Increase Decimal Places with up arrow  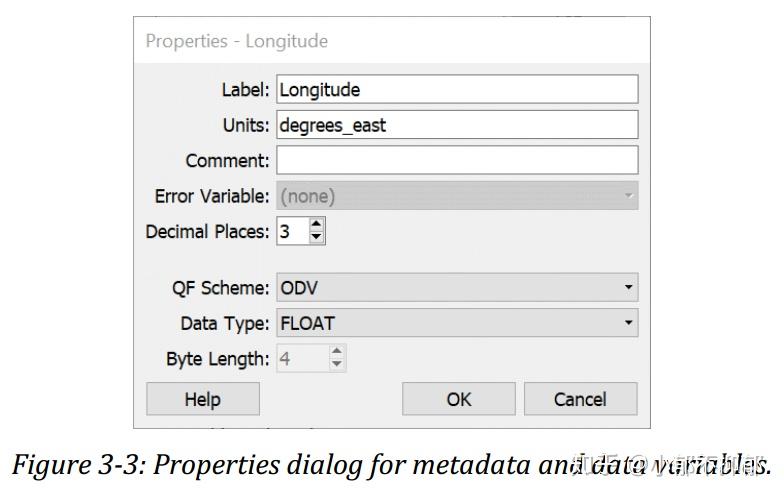click(x=317, y=226)
